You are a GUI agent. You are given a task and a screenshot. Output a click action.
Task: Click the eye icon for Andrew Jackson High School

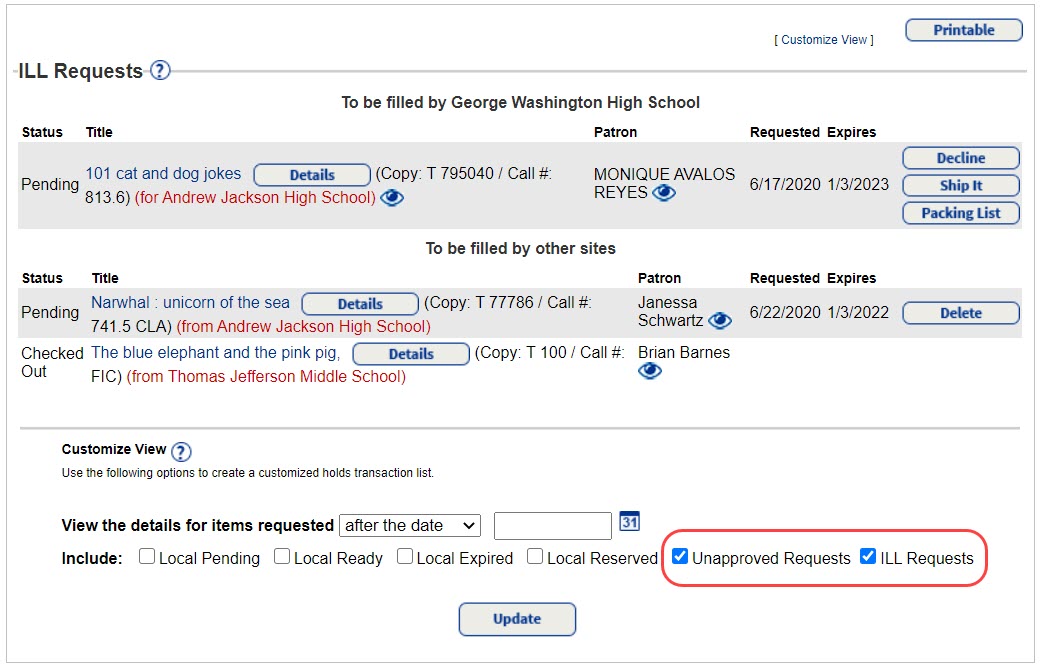[391, 198]
